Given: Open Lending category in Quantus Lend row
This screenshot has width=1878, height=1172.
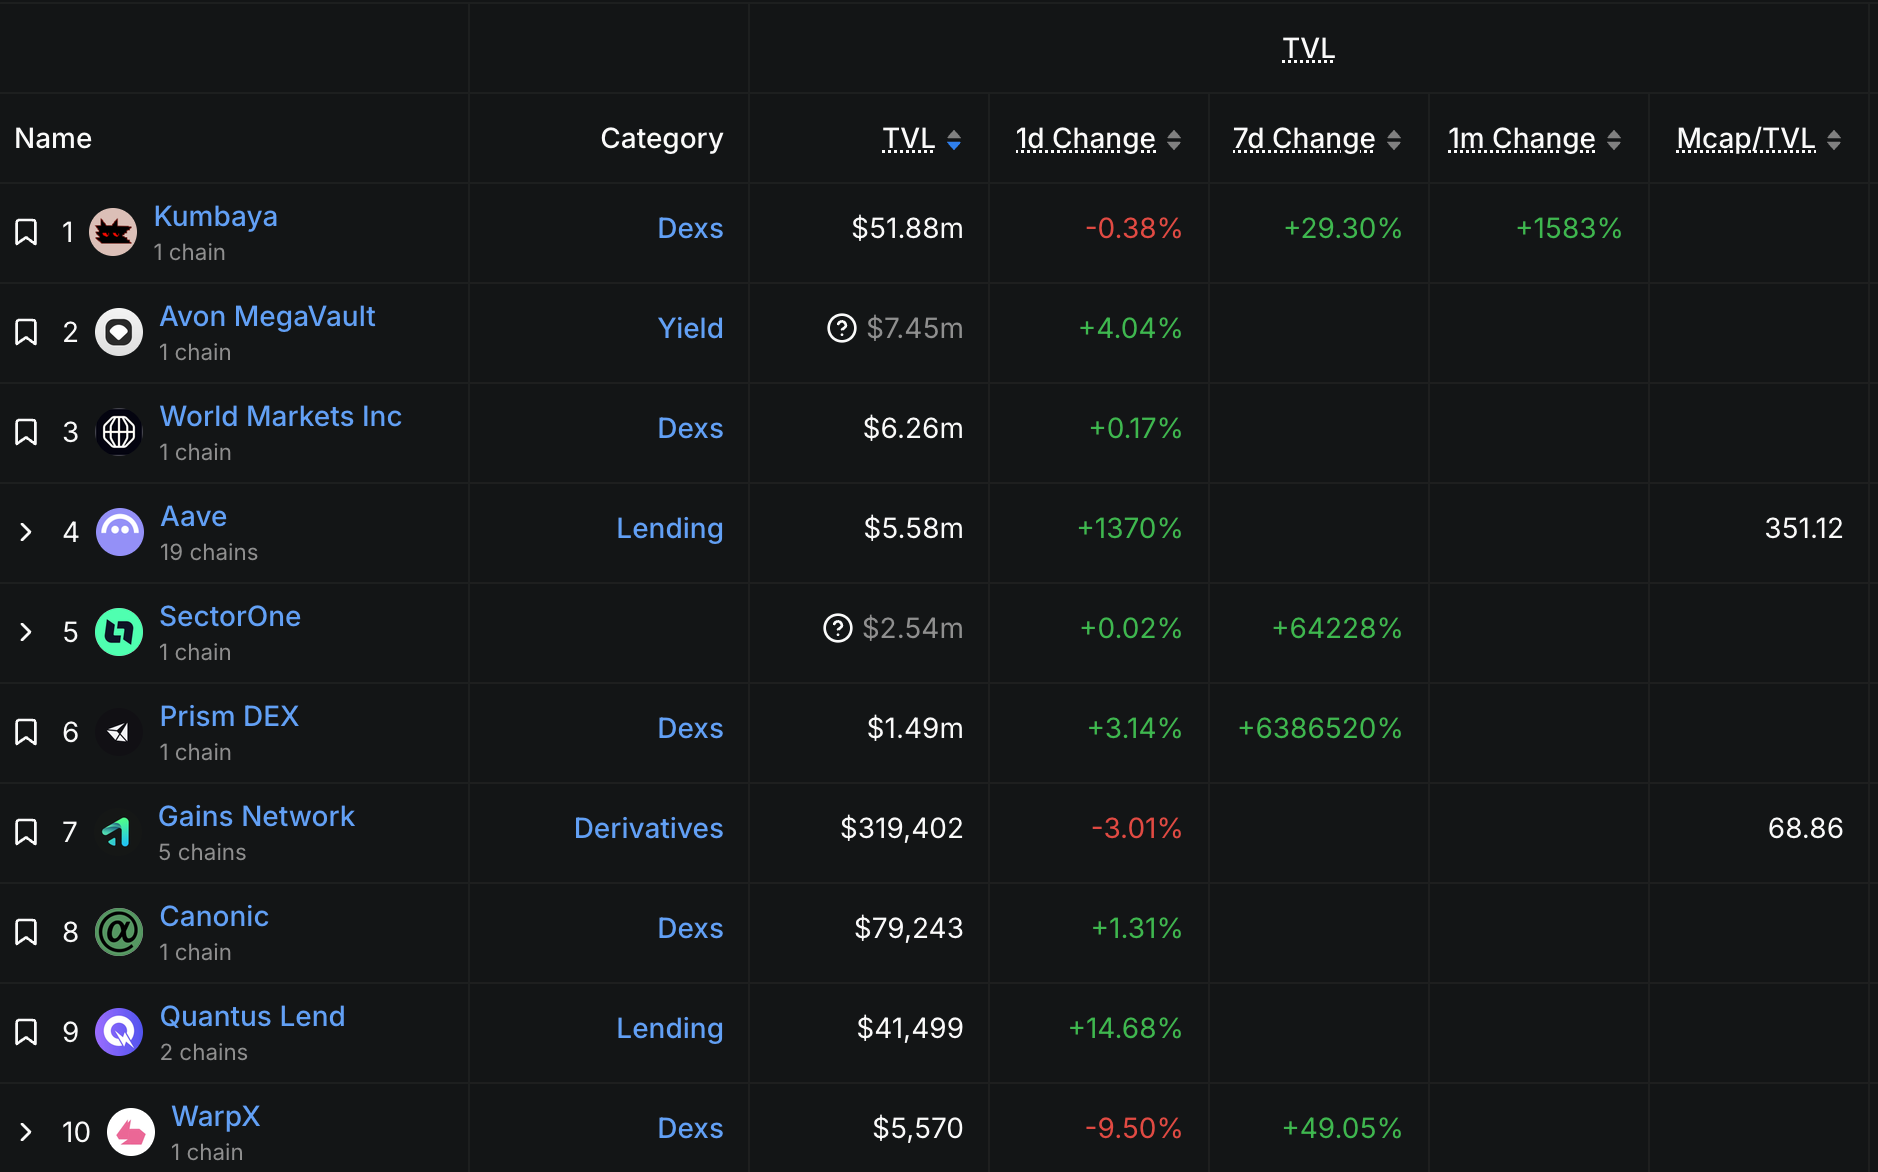Looking at the screenshot, I should (669, 1028).
